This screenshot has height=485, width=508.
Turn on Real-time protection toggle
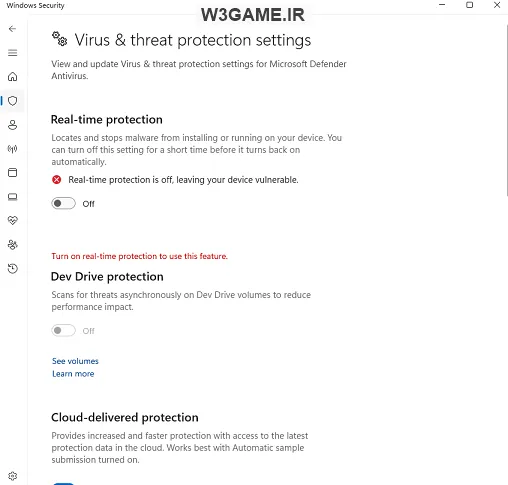(x=63, y=203)
